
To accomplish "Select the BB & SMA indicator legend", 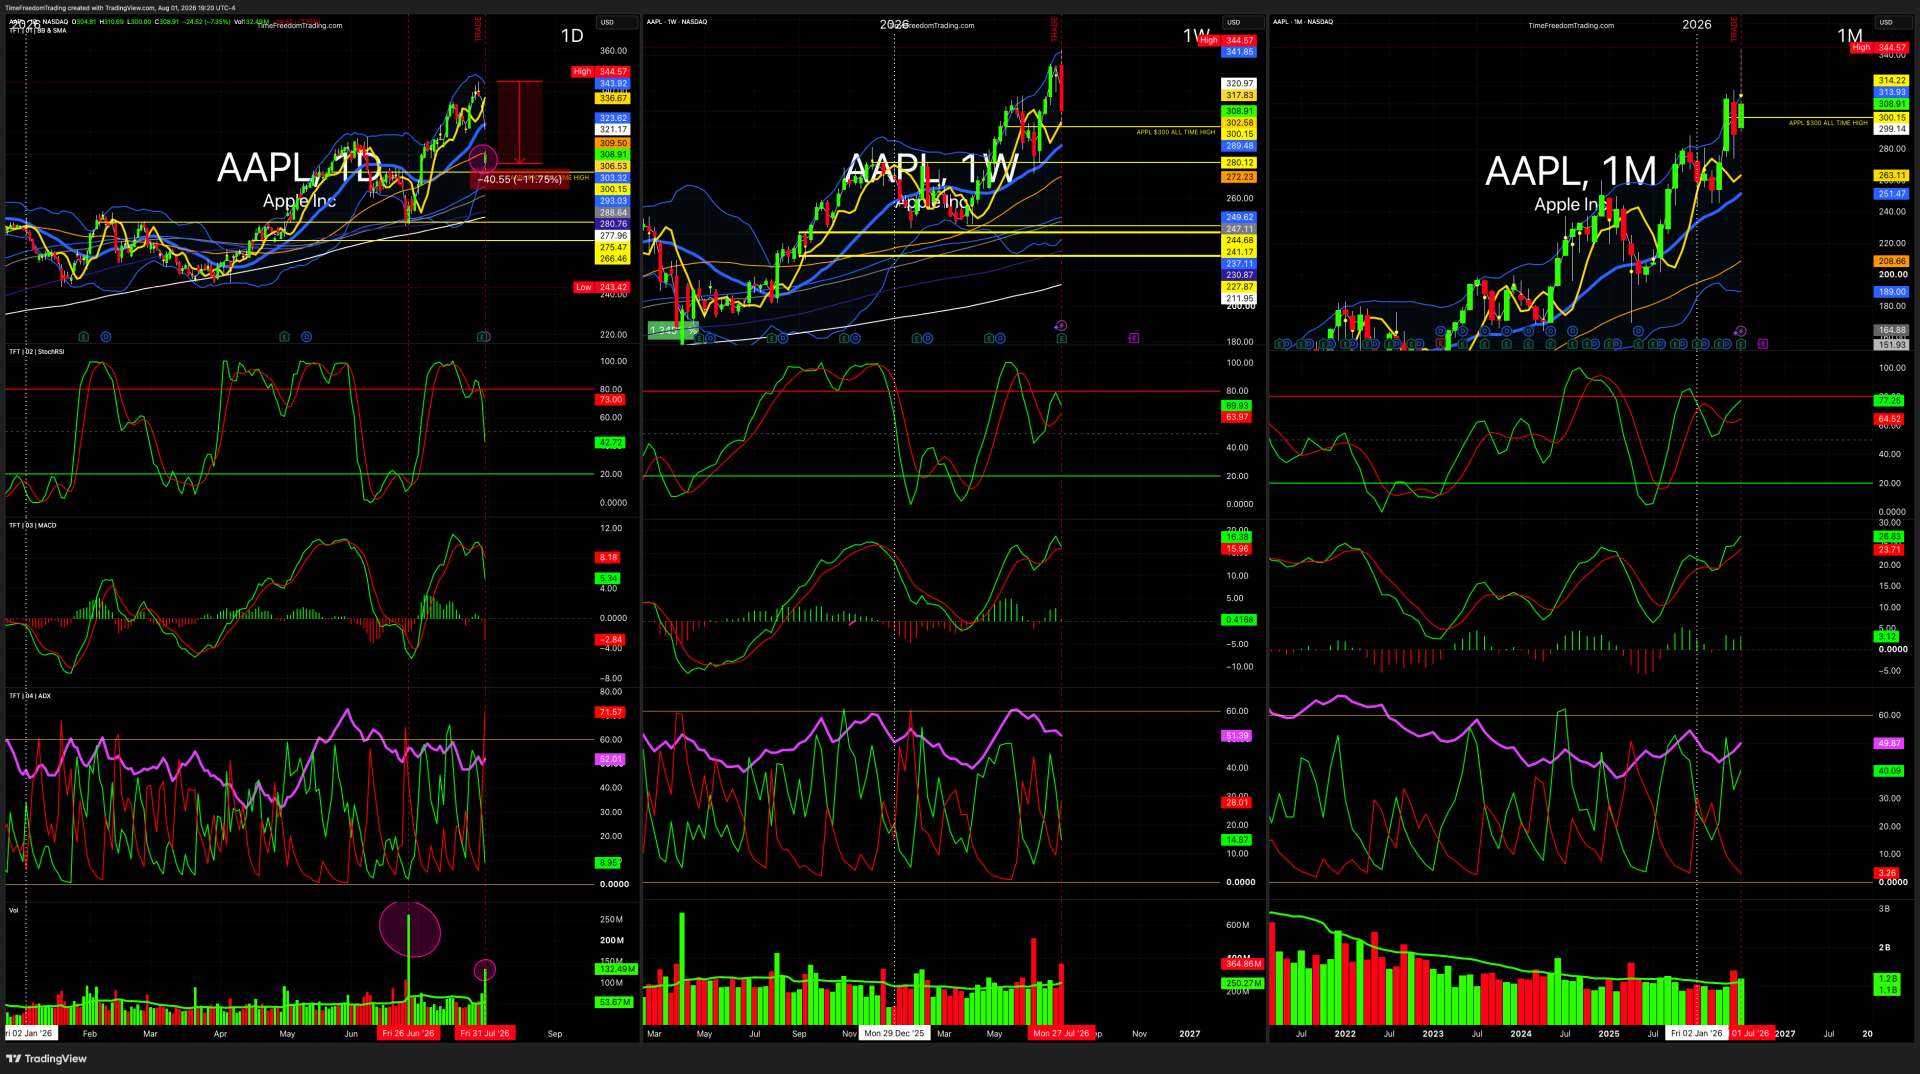I will [x=38, y=30].
